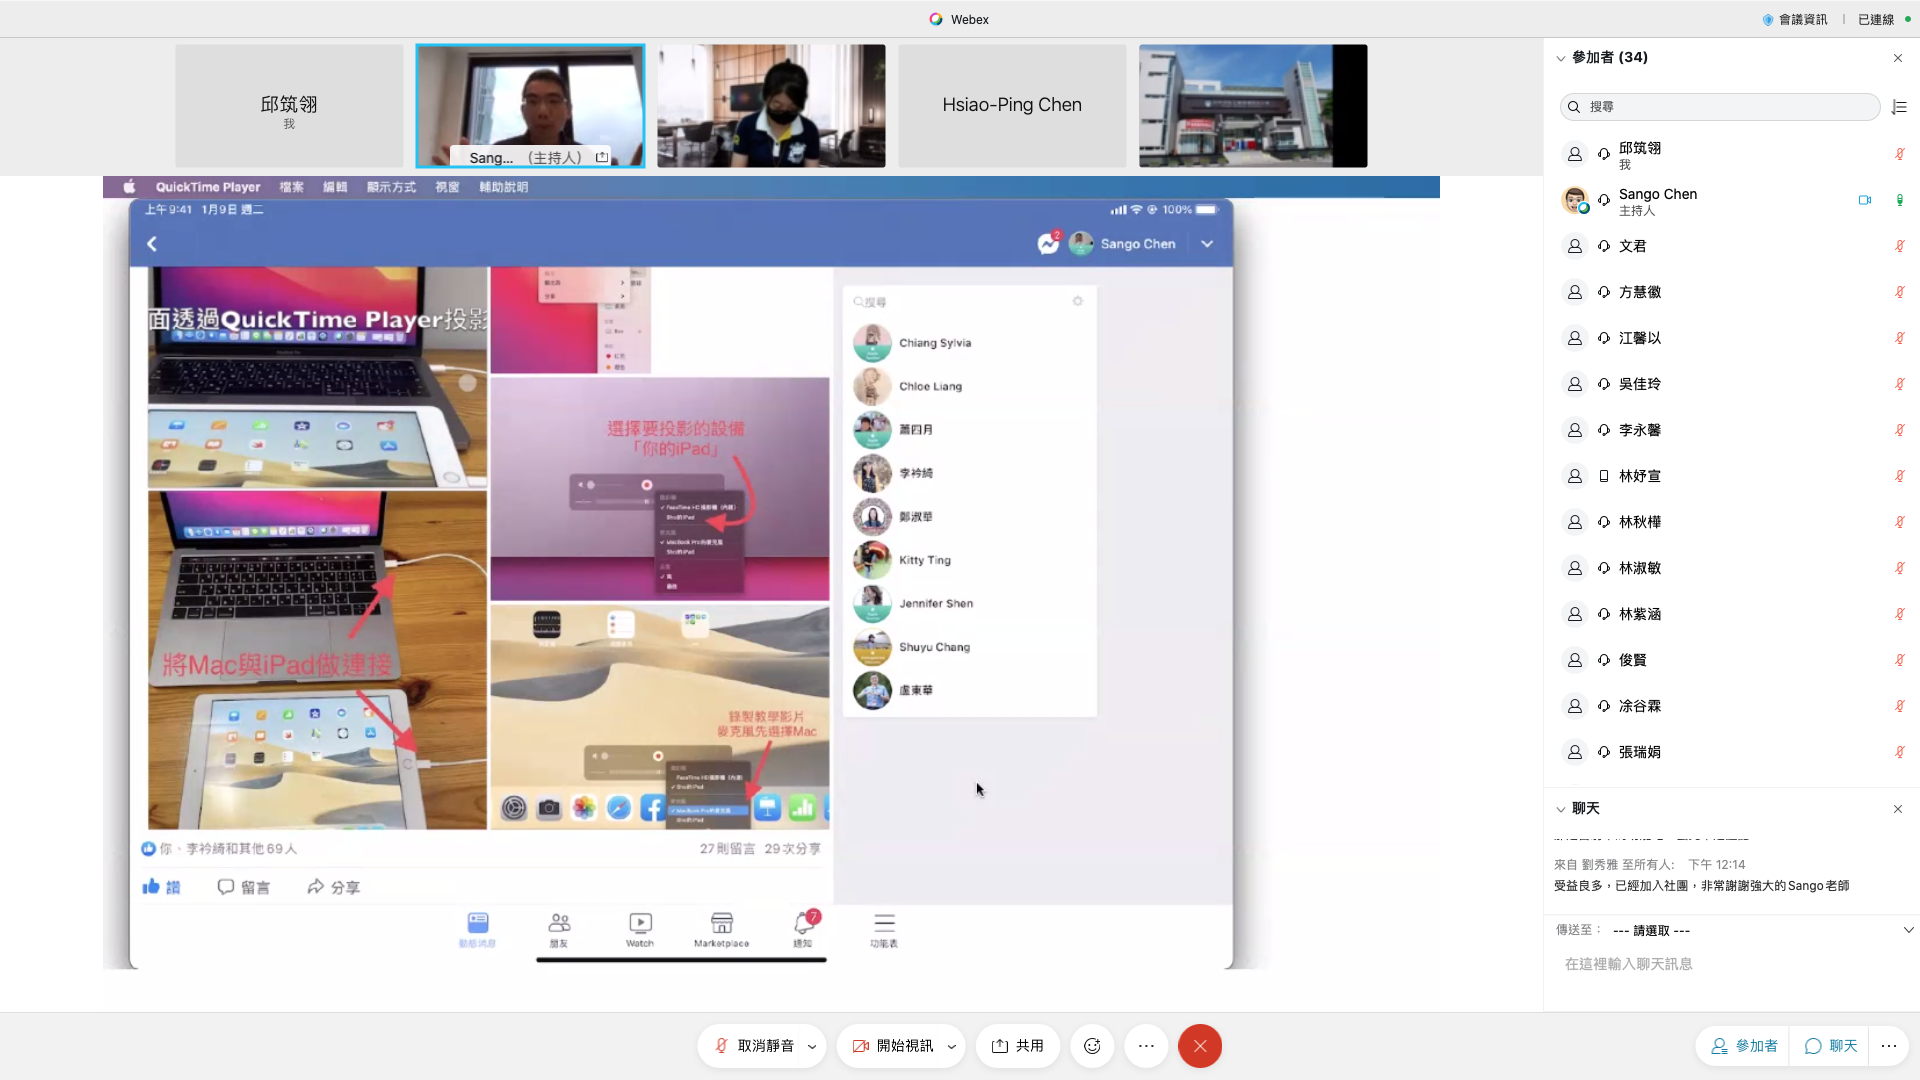Open the bottom-right panel options ellipsis

pos(1888,1046)
